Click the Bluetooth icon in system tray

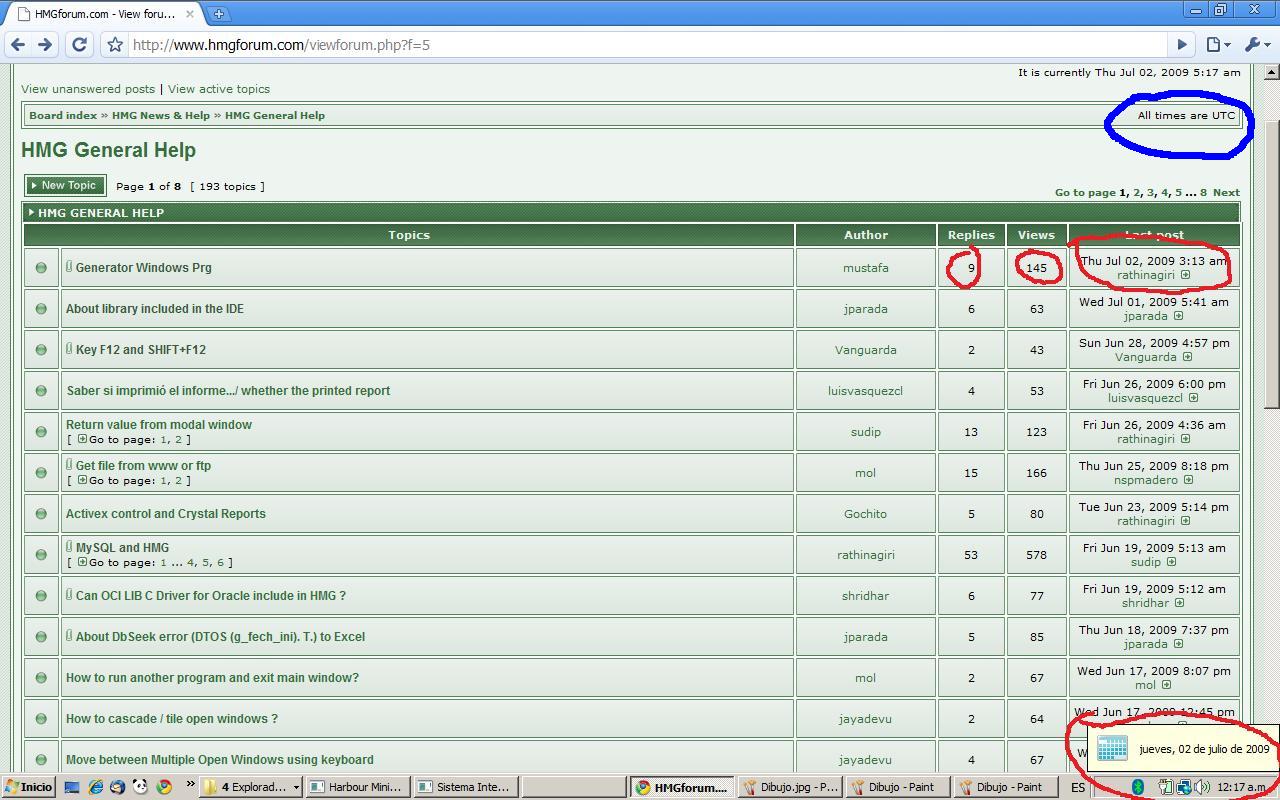[x=1137, y=787]
